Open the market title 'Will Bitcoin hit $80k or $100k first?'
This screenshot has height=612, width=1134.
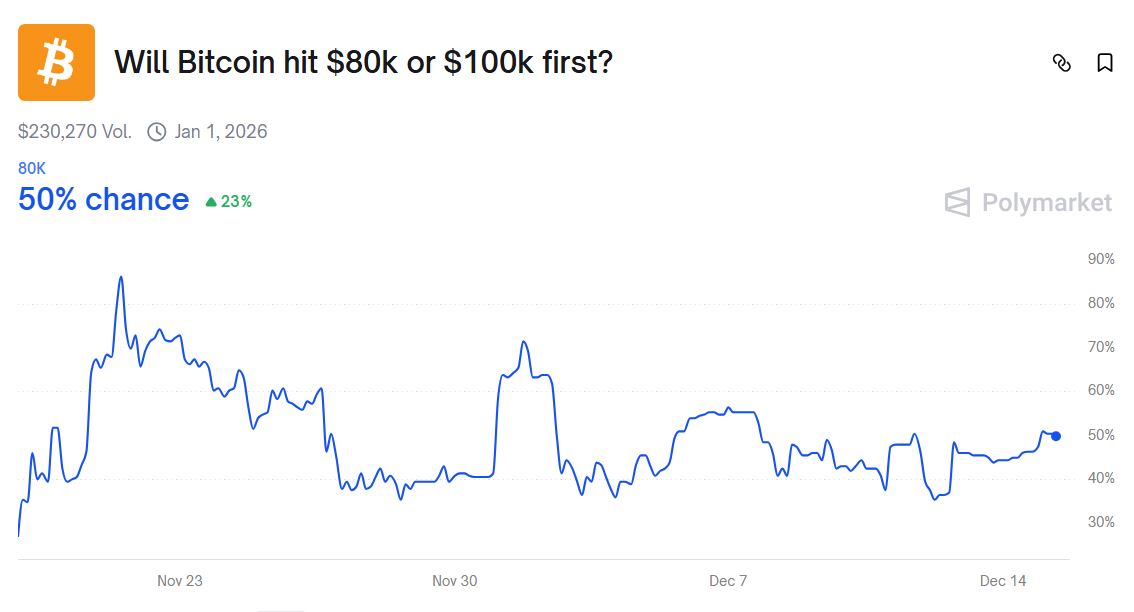pyautogui.click(x=363, y=62)
